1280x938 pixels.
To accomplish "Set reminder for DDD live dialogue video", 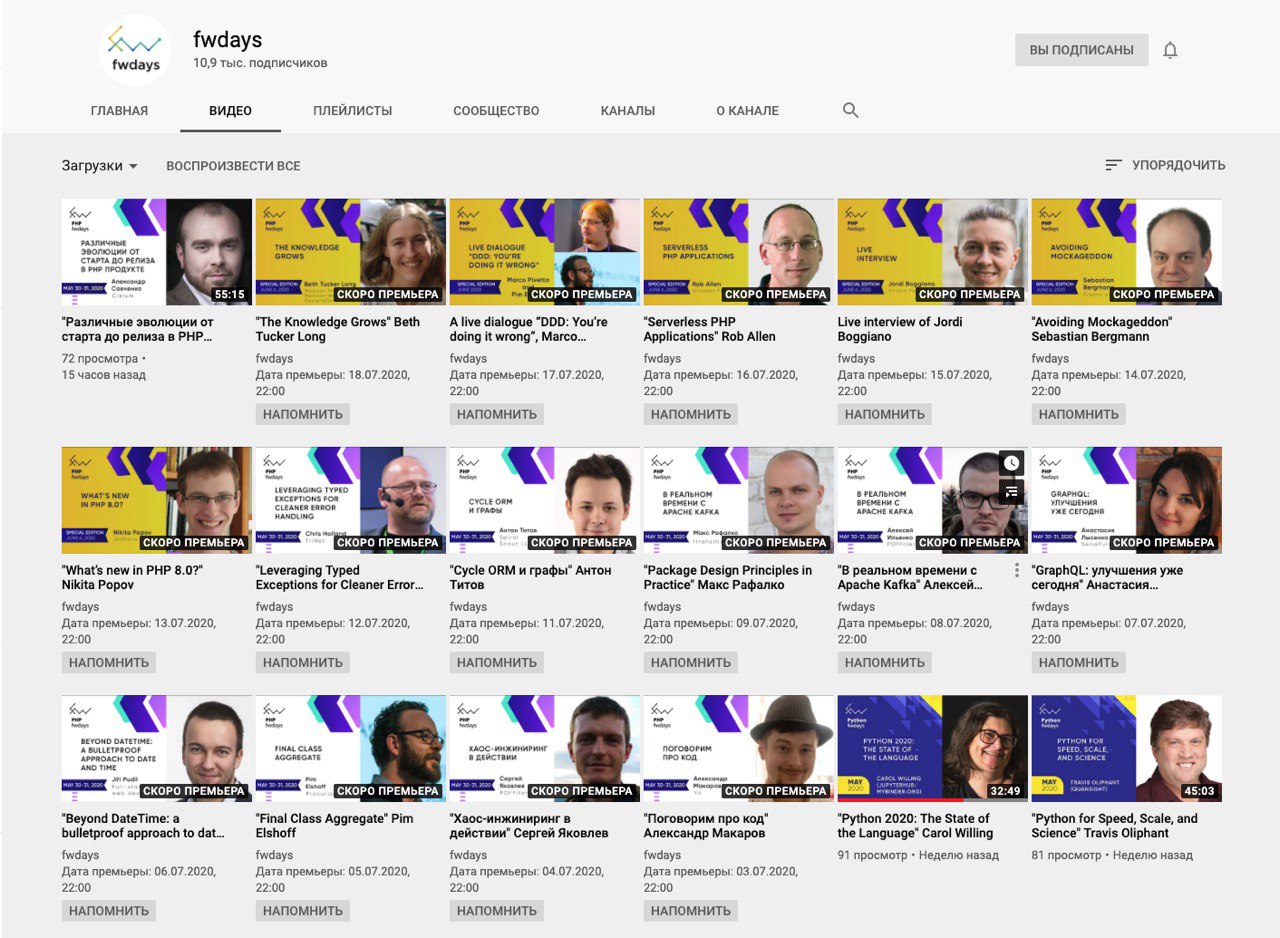I will [x=497, y=414].
